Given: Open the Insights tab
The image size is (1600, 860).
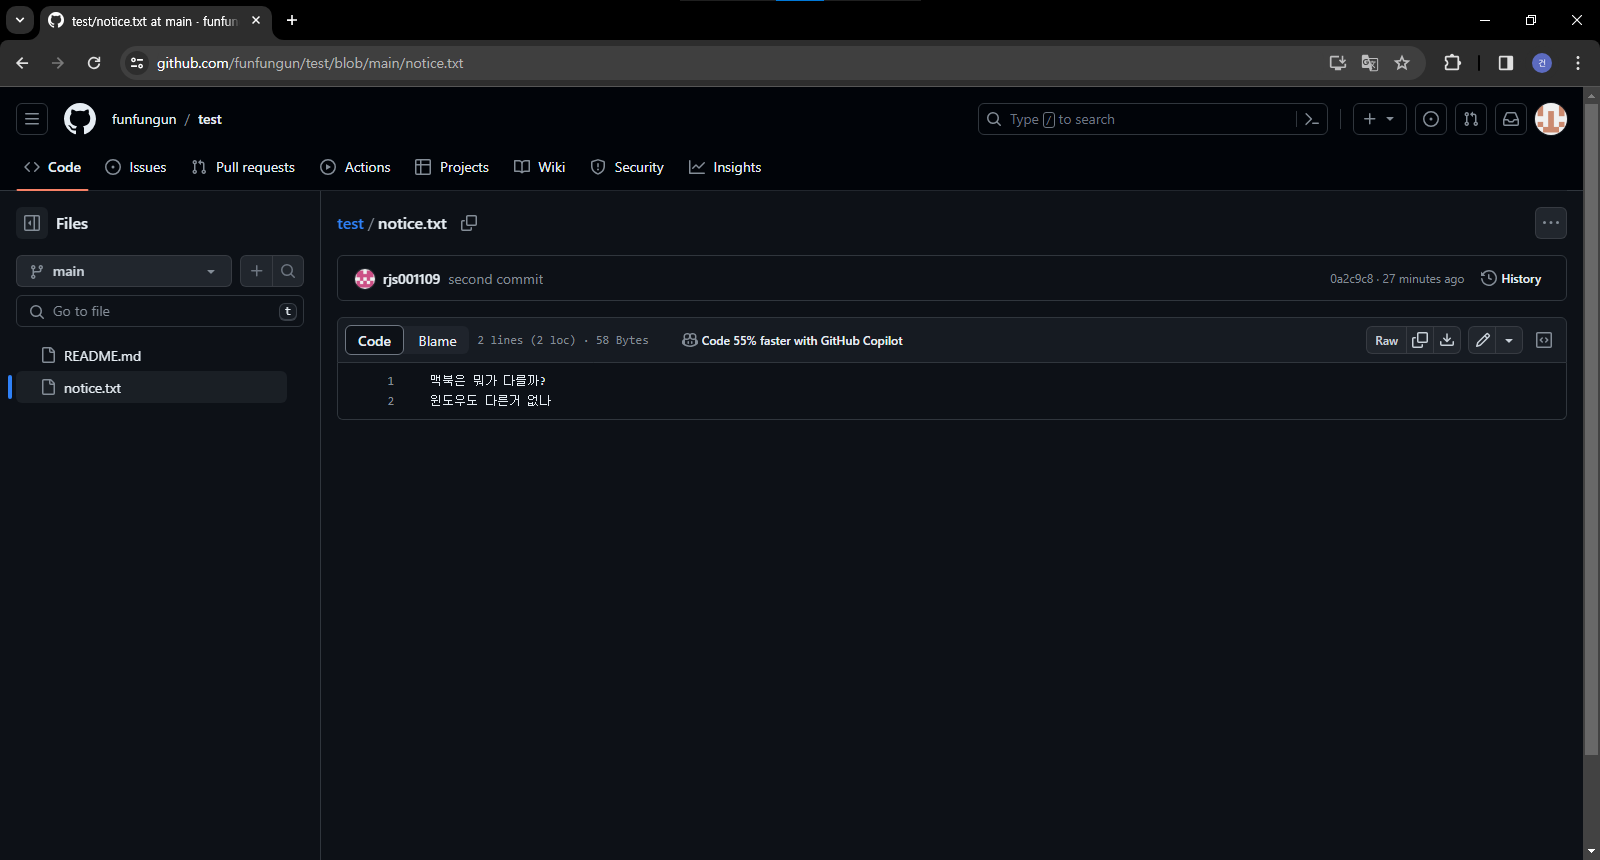Looking at the screenshot, I should tap(725, 167).
